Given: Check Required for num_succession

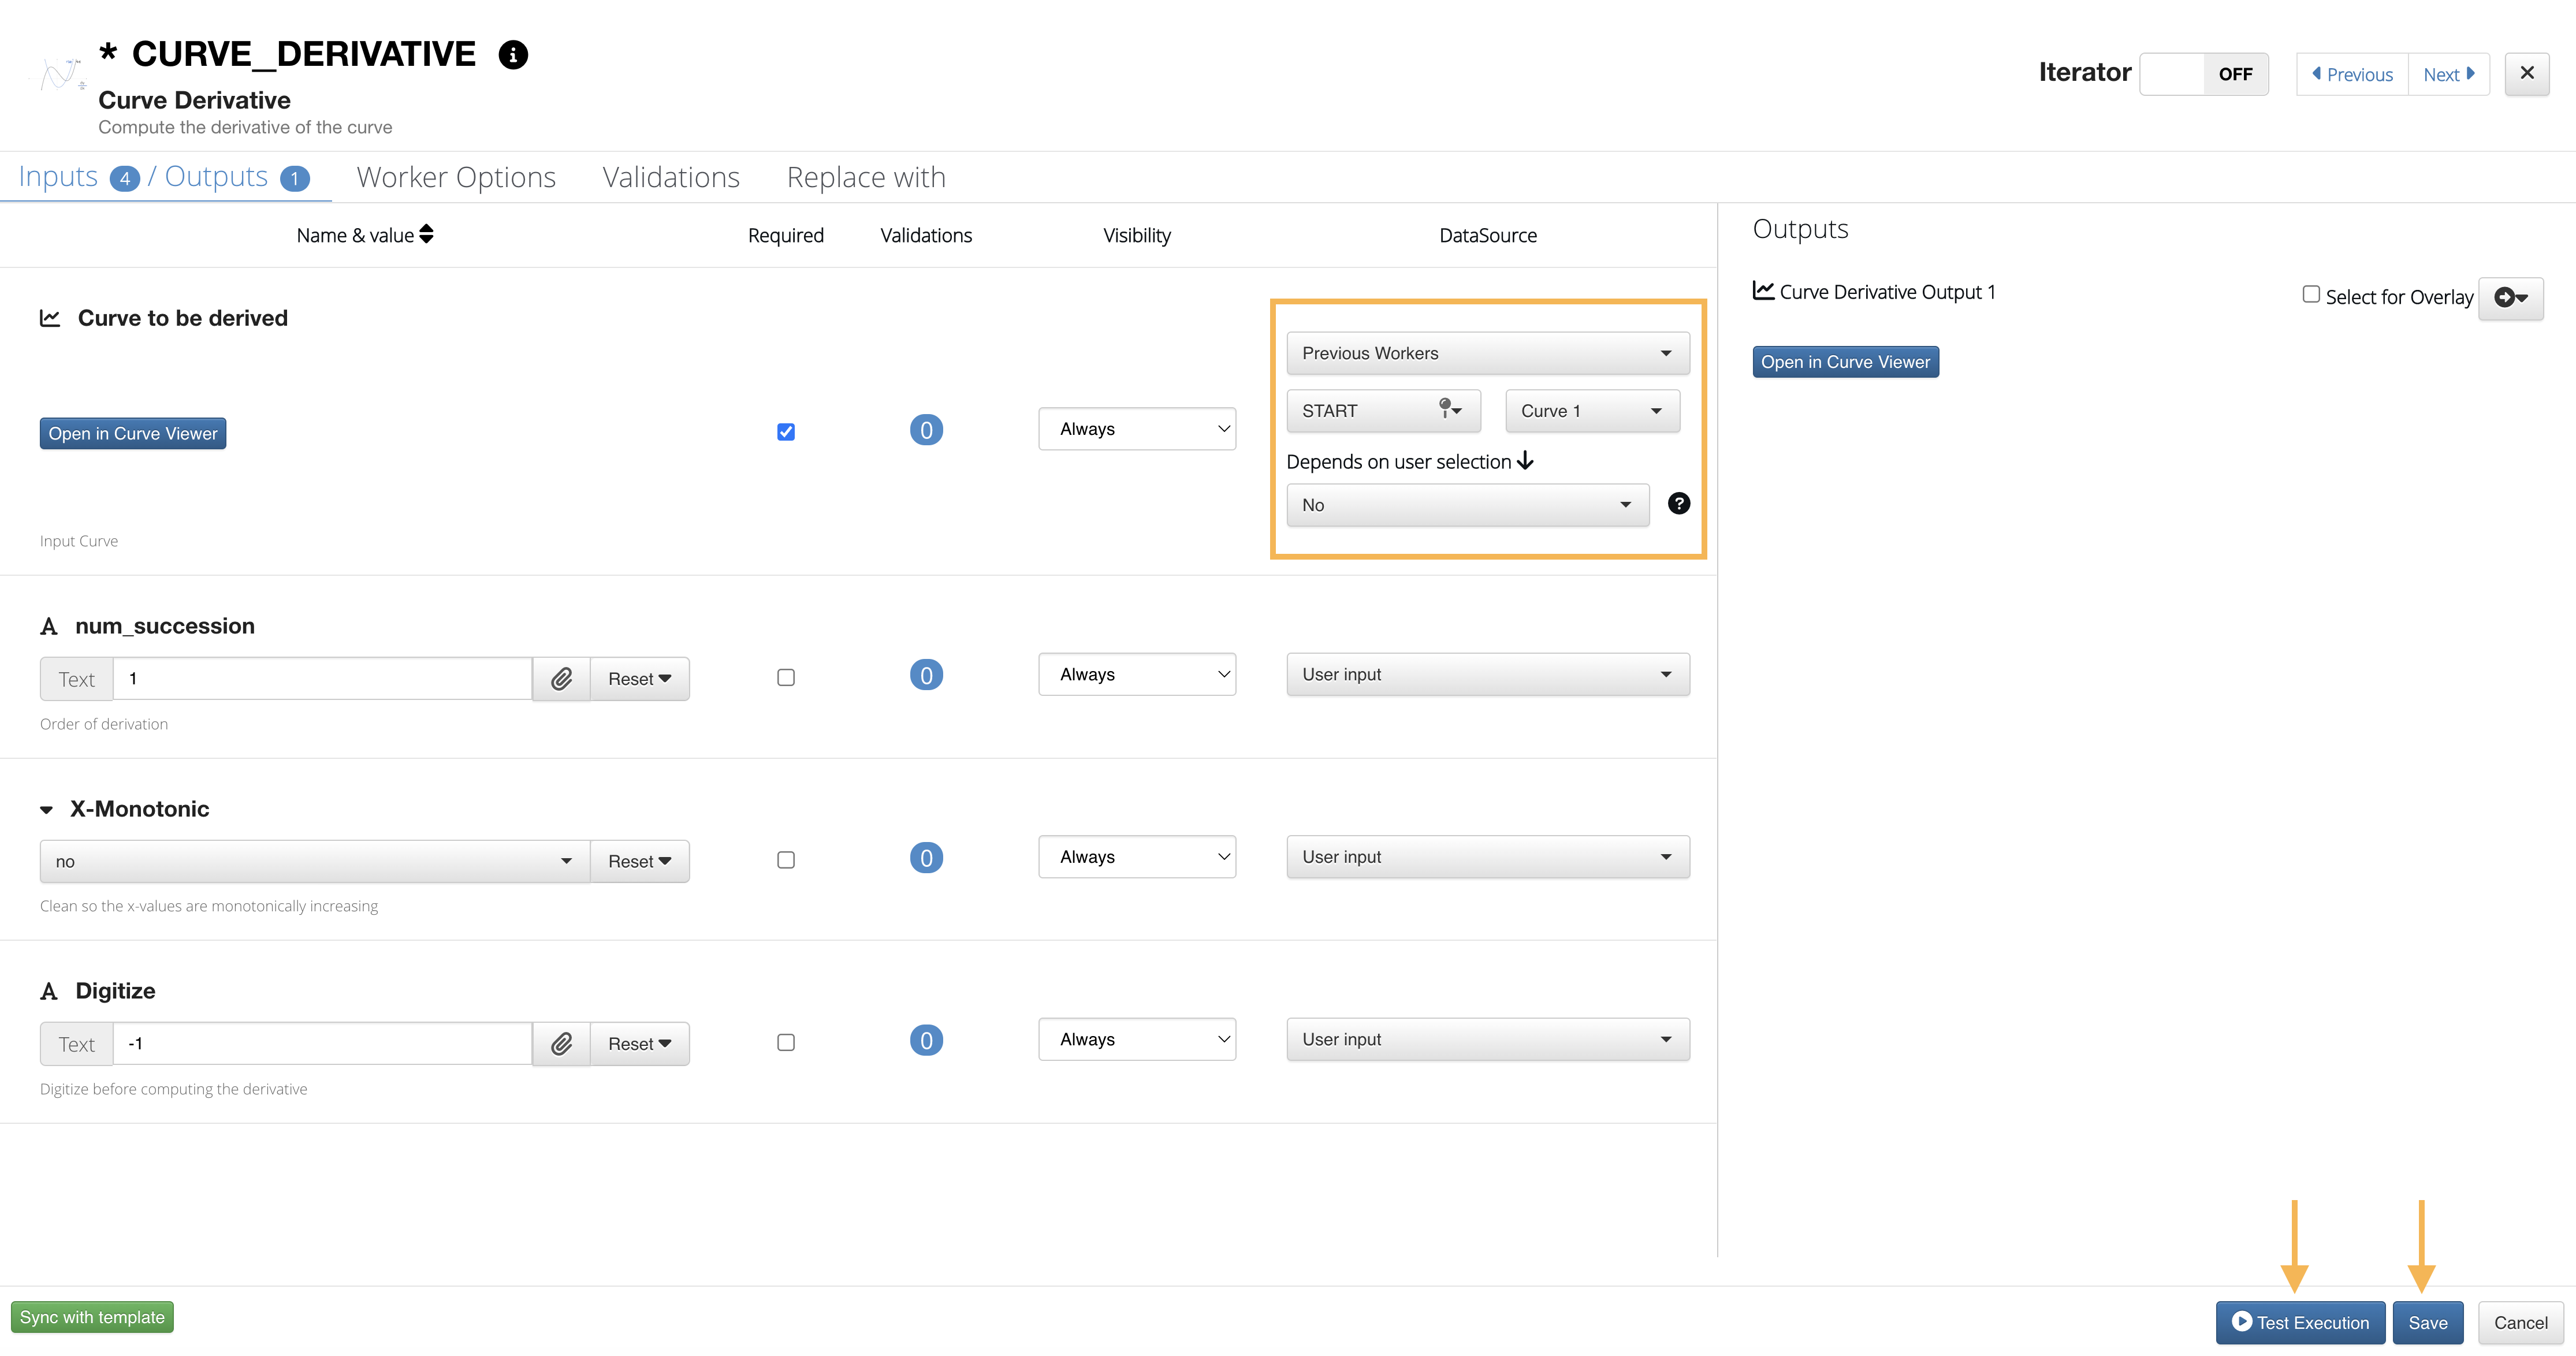Looking at the screenshot, I should point(786,678).
